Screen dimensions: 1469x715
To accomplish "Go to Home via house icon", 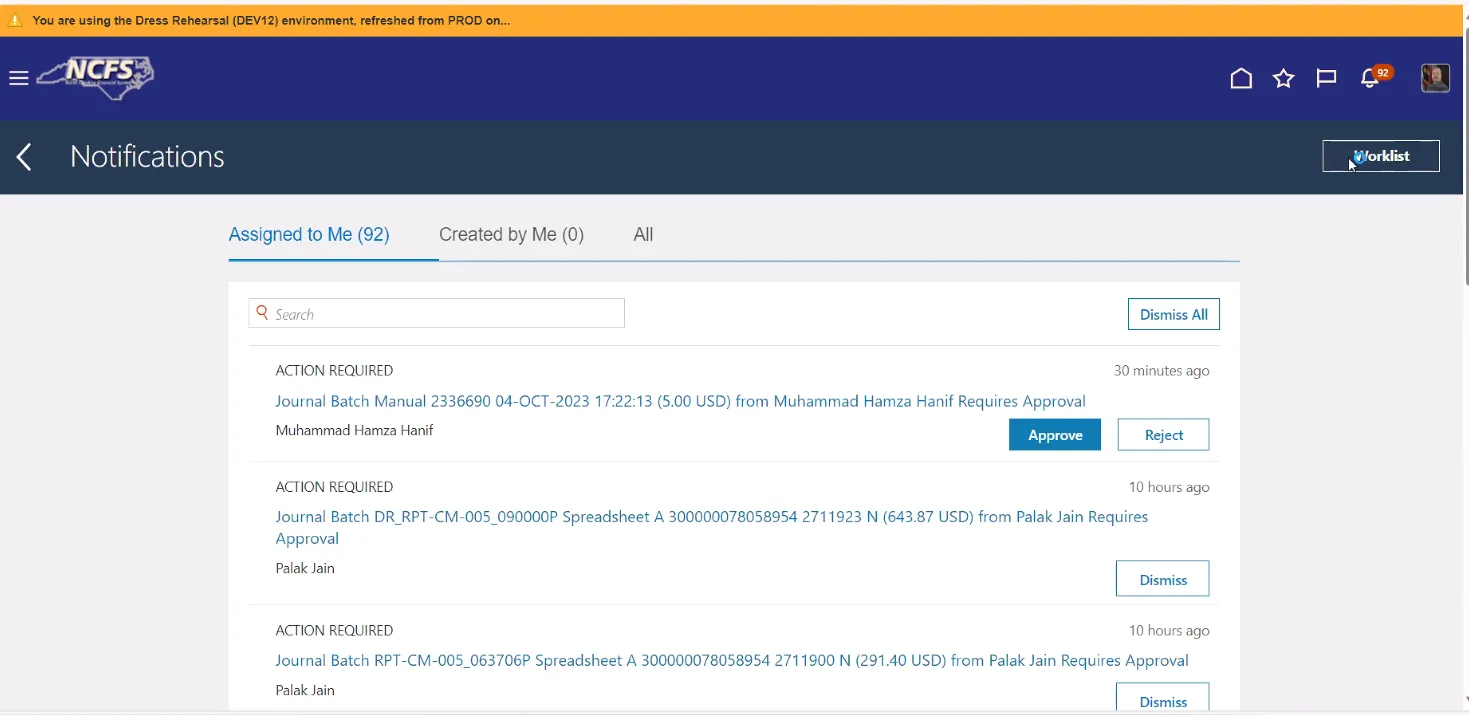I will [1241, 78].
